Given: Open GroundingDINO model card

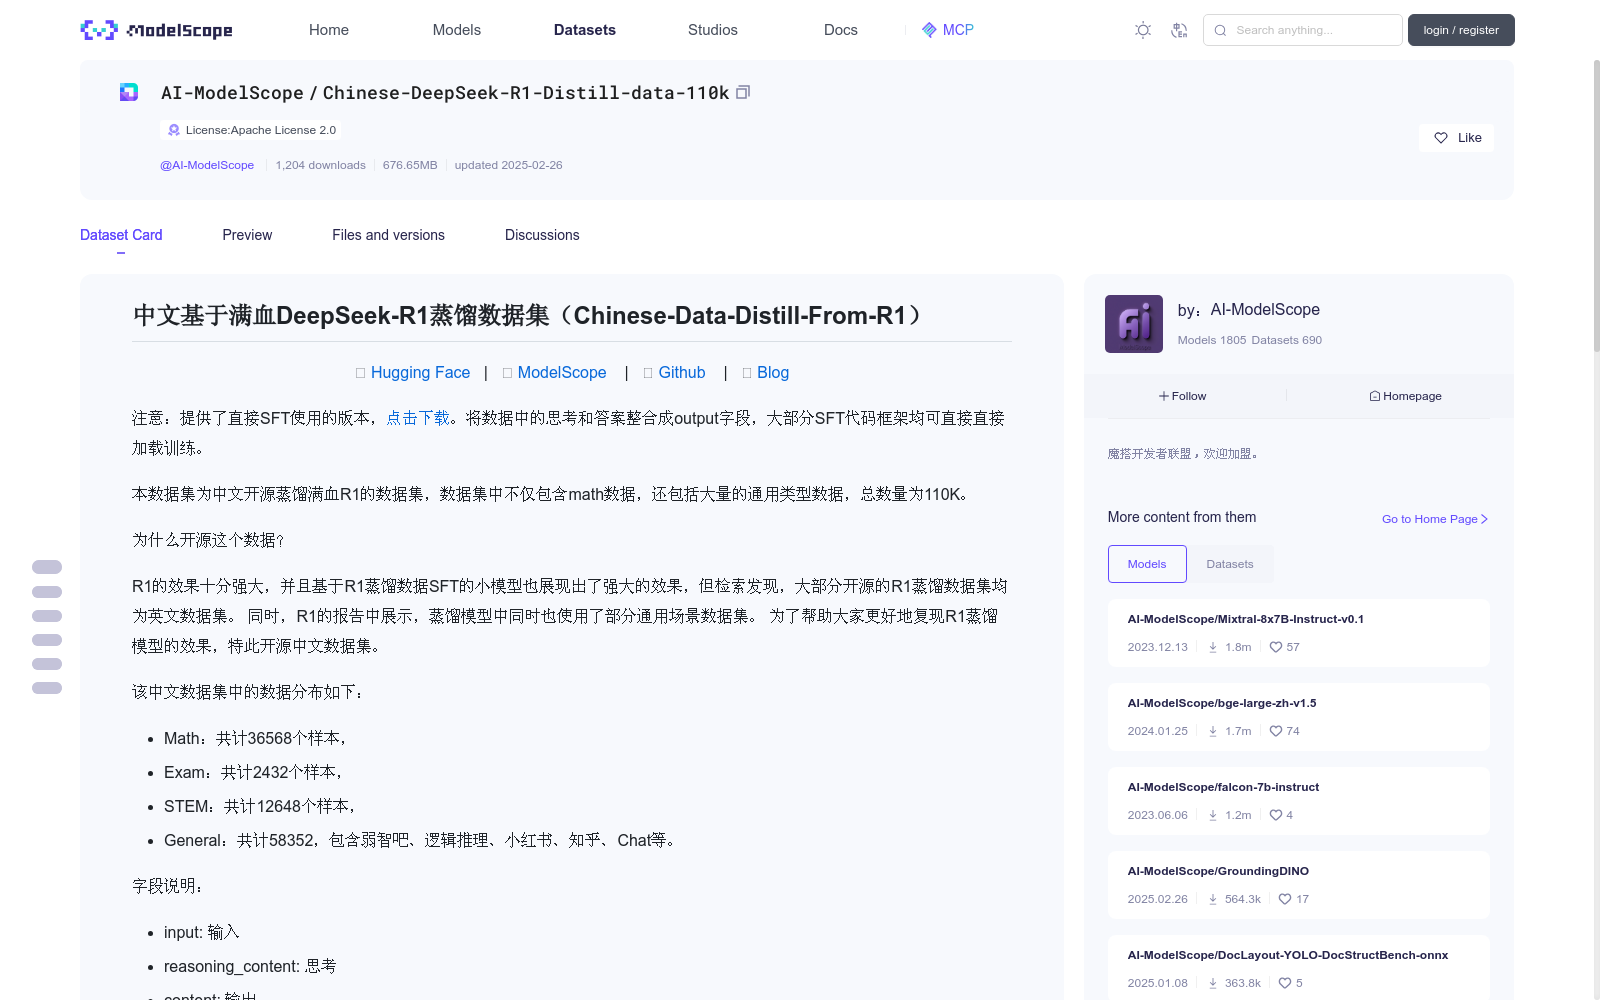Looking at the screenshot, I should click(1298, 885).
